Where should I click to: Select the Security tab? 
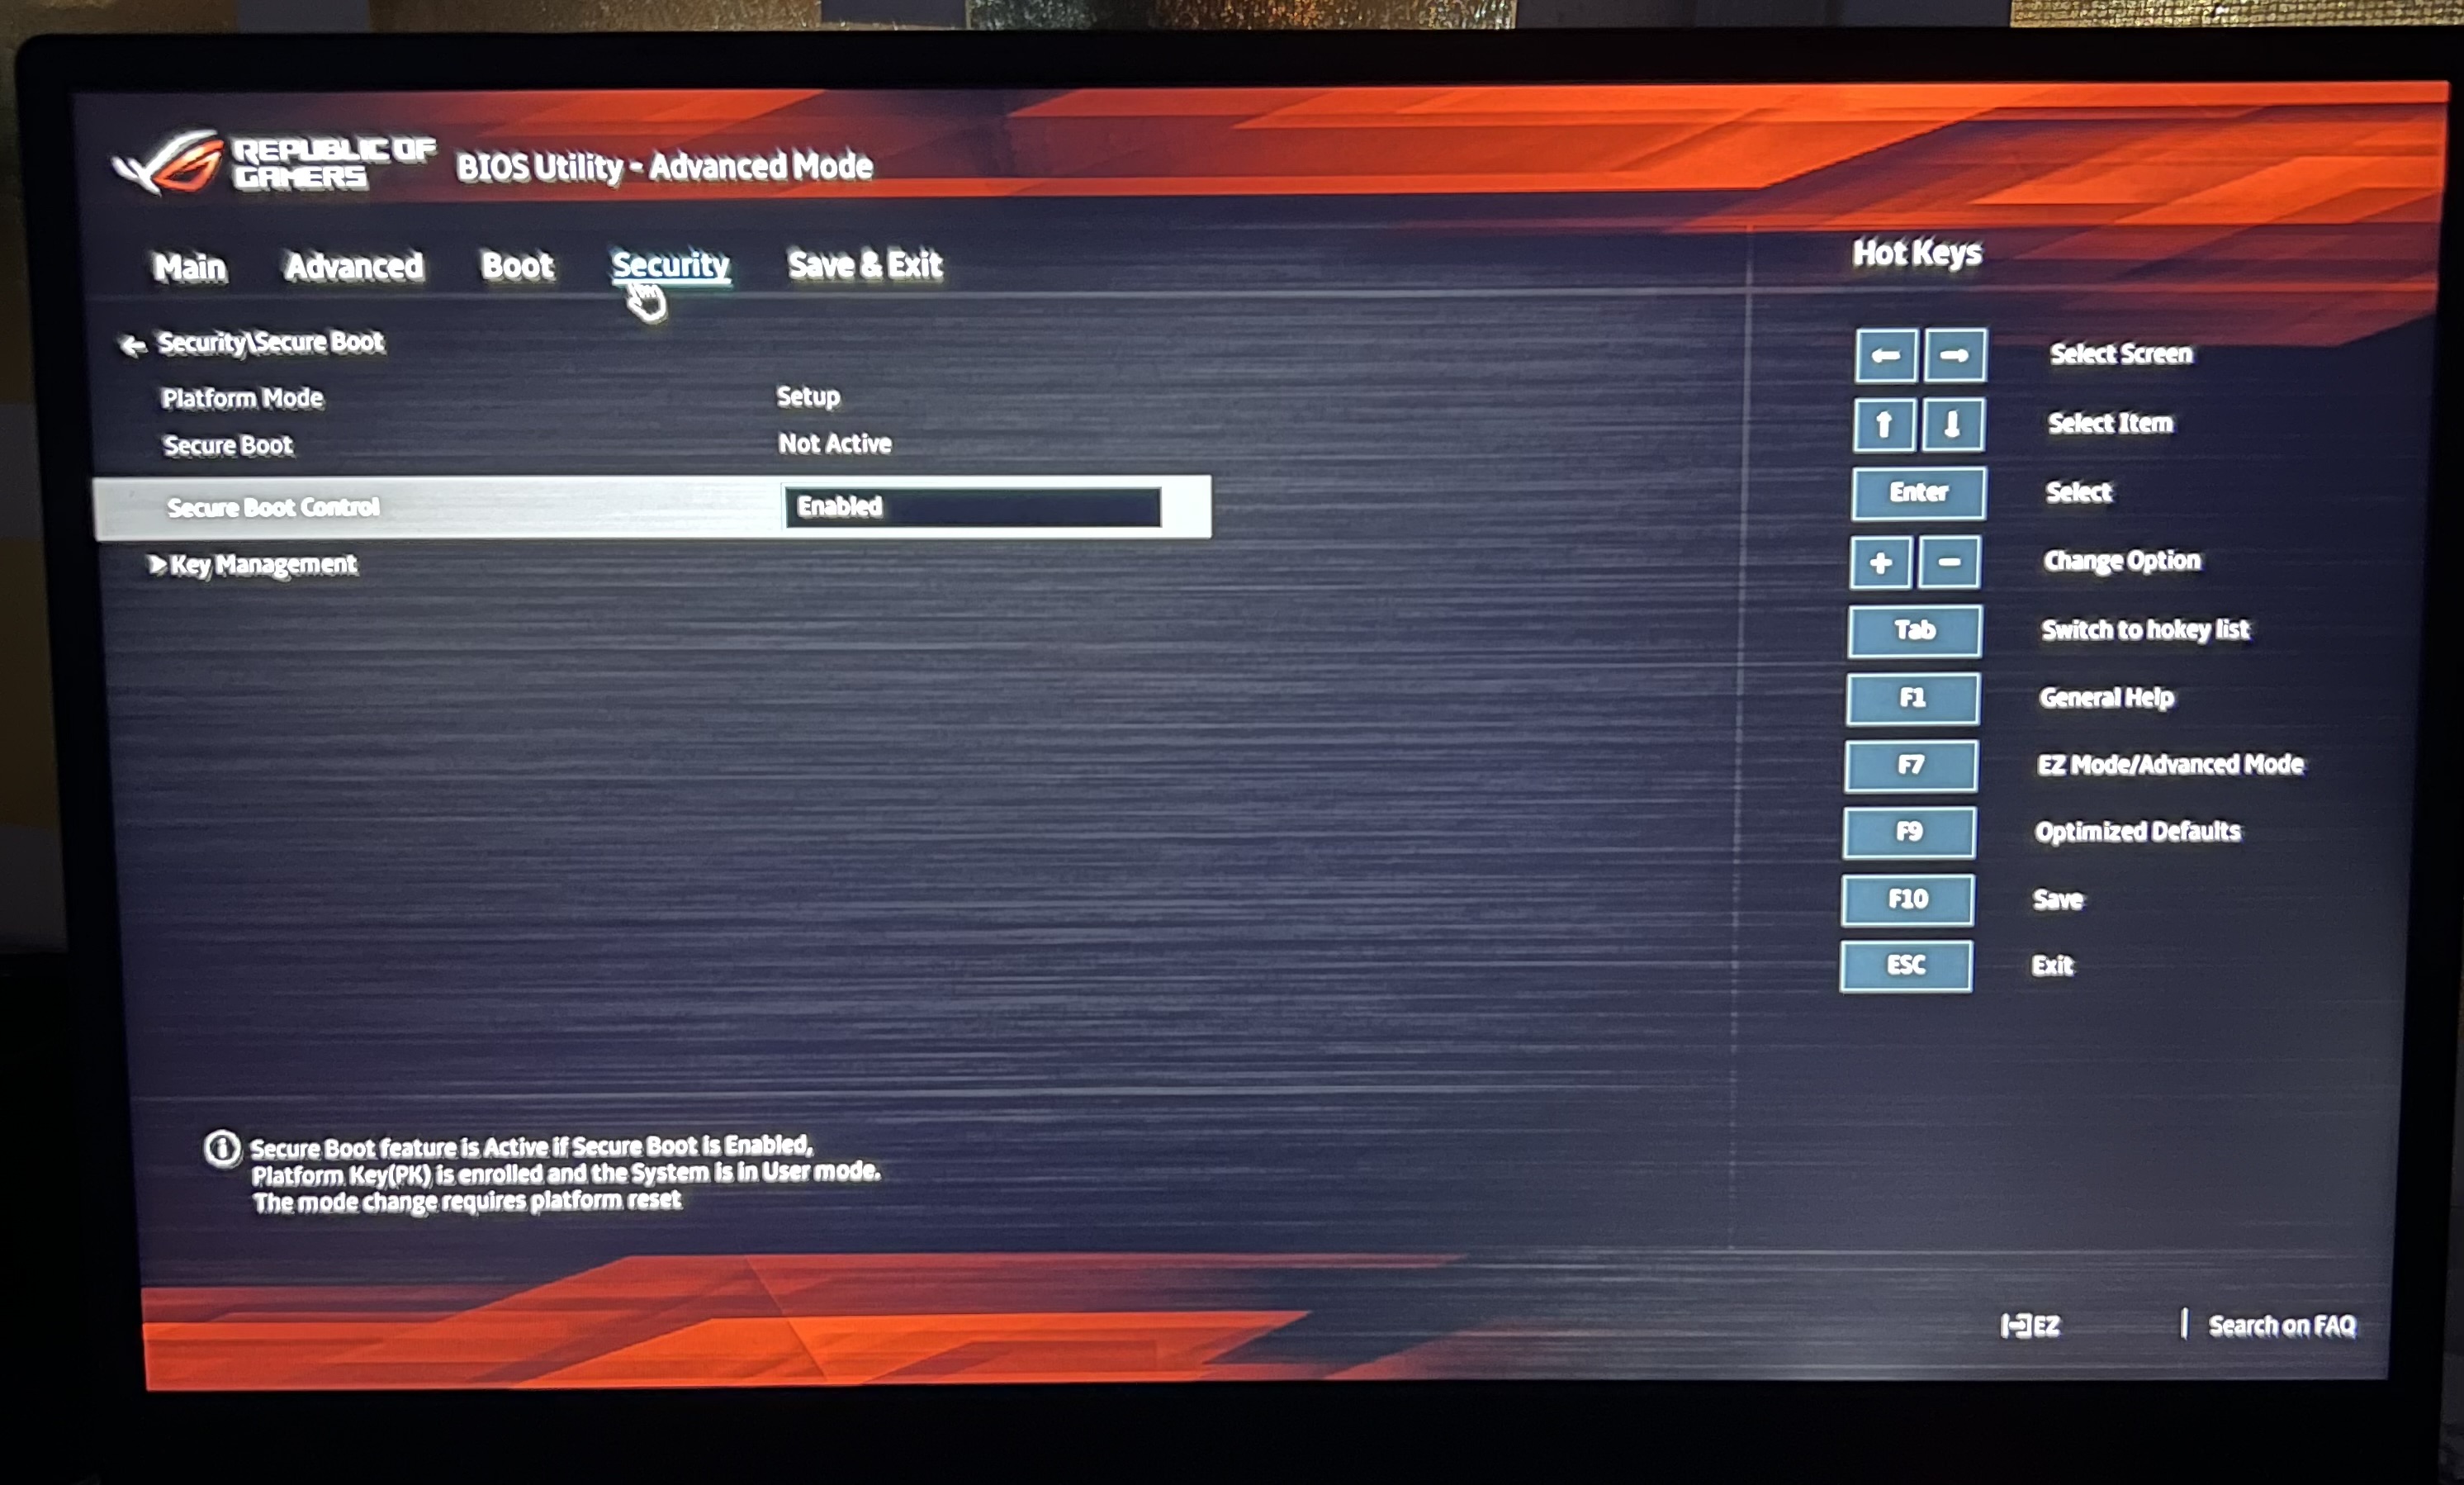click(x=669, y=264)
